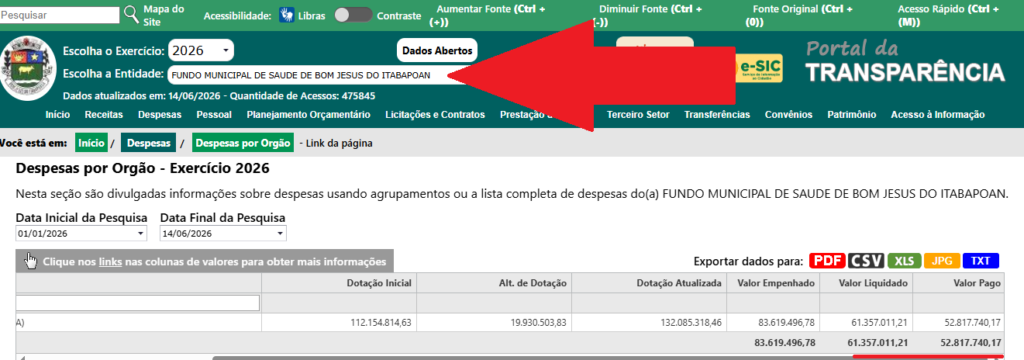The image size is (1024, 360).
Task: Open the Pessoal menu
Action: point(214,115)
